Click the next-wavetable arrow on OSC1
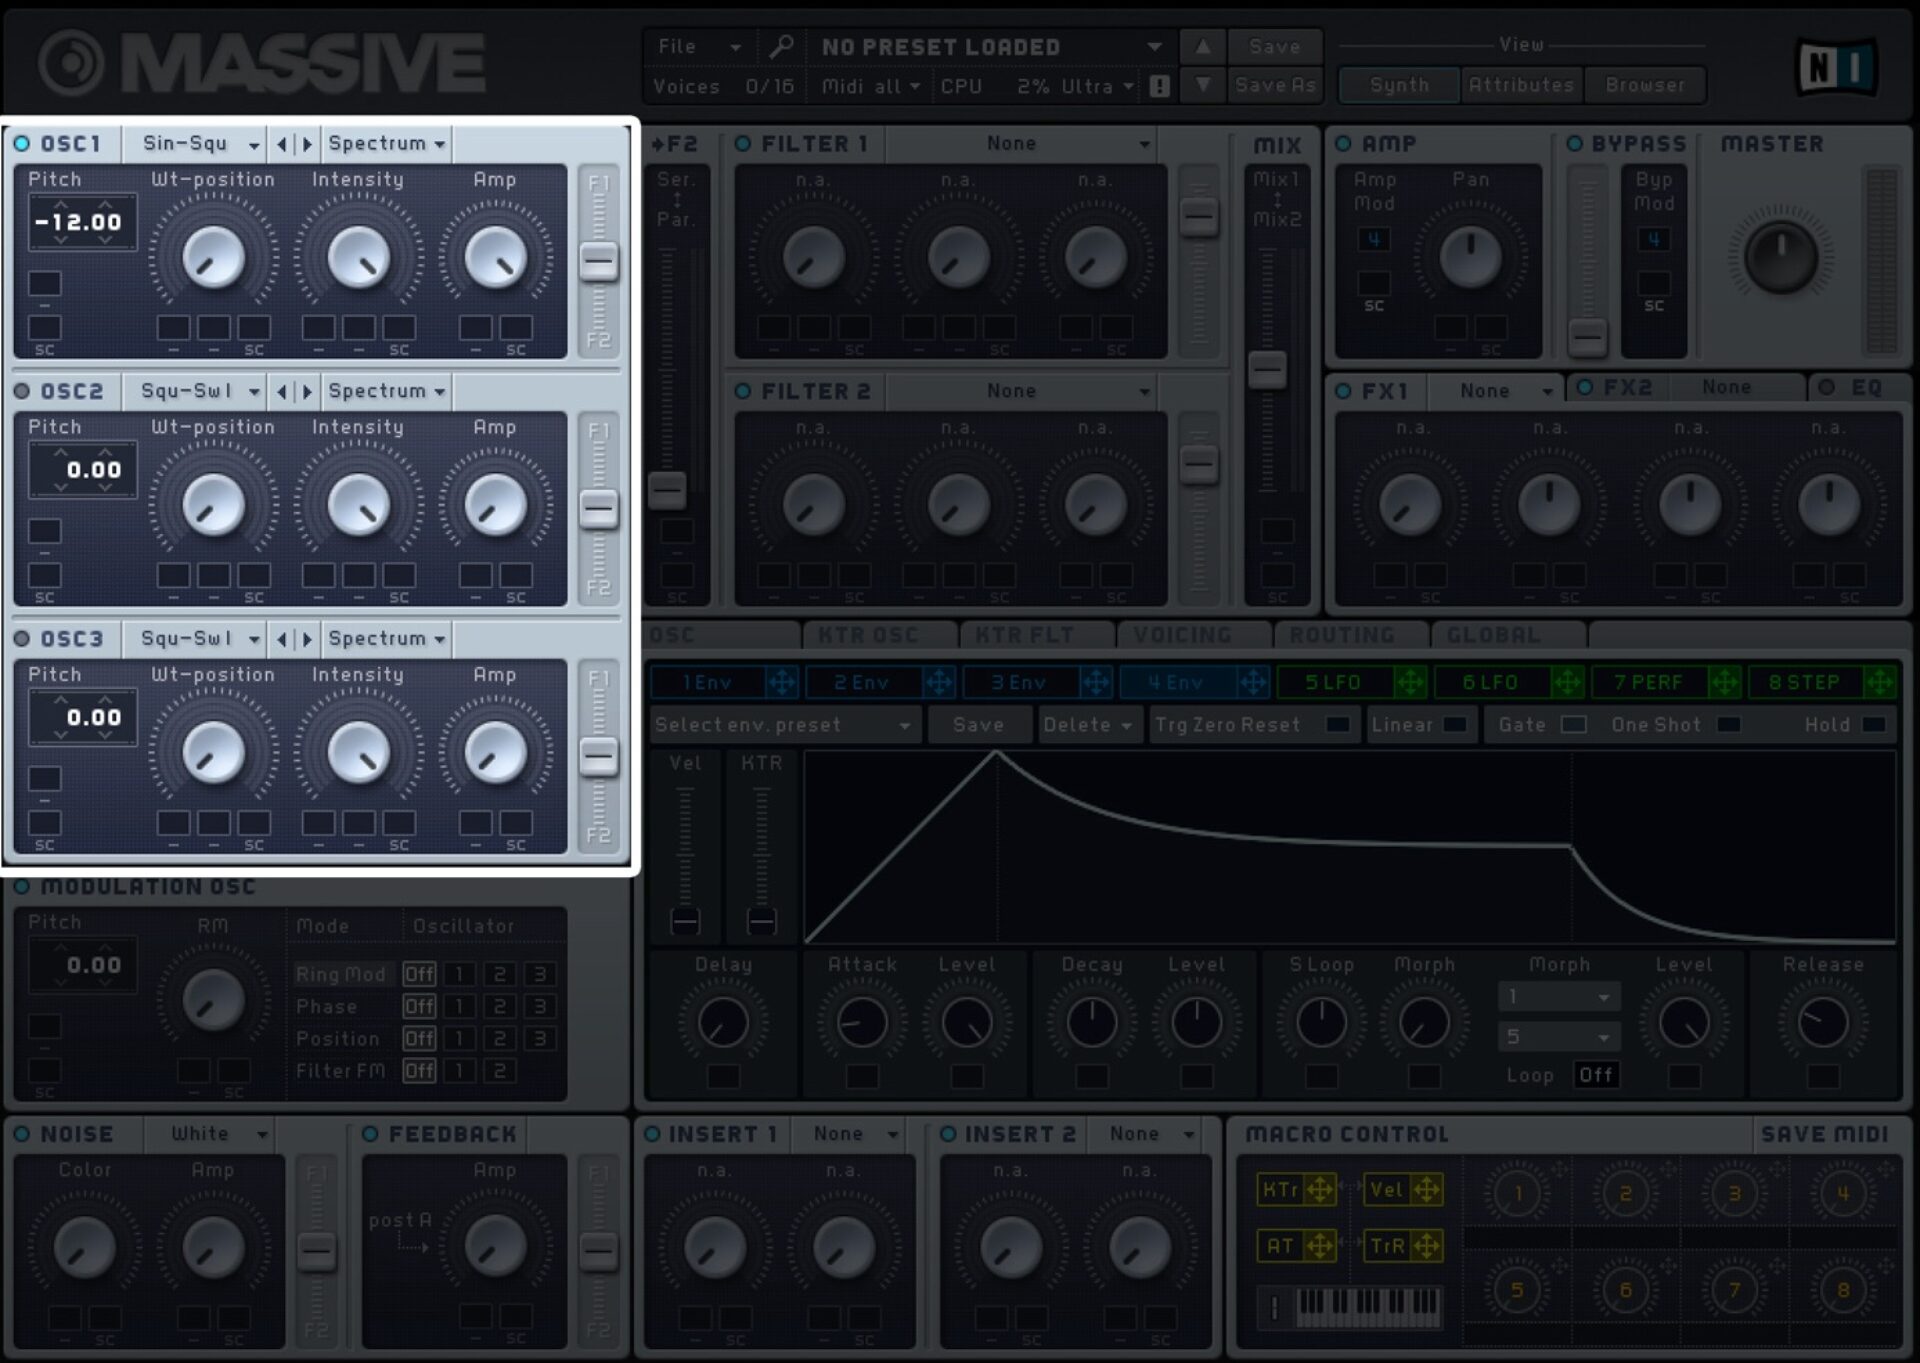This screenshot has height=1363, width=1920. (x=309, y=143)
